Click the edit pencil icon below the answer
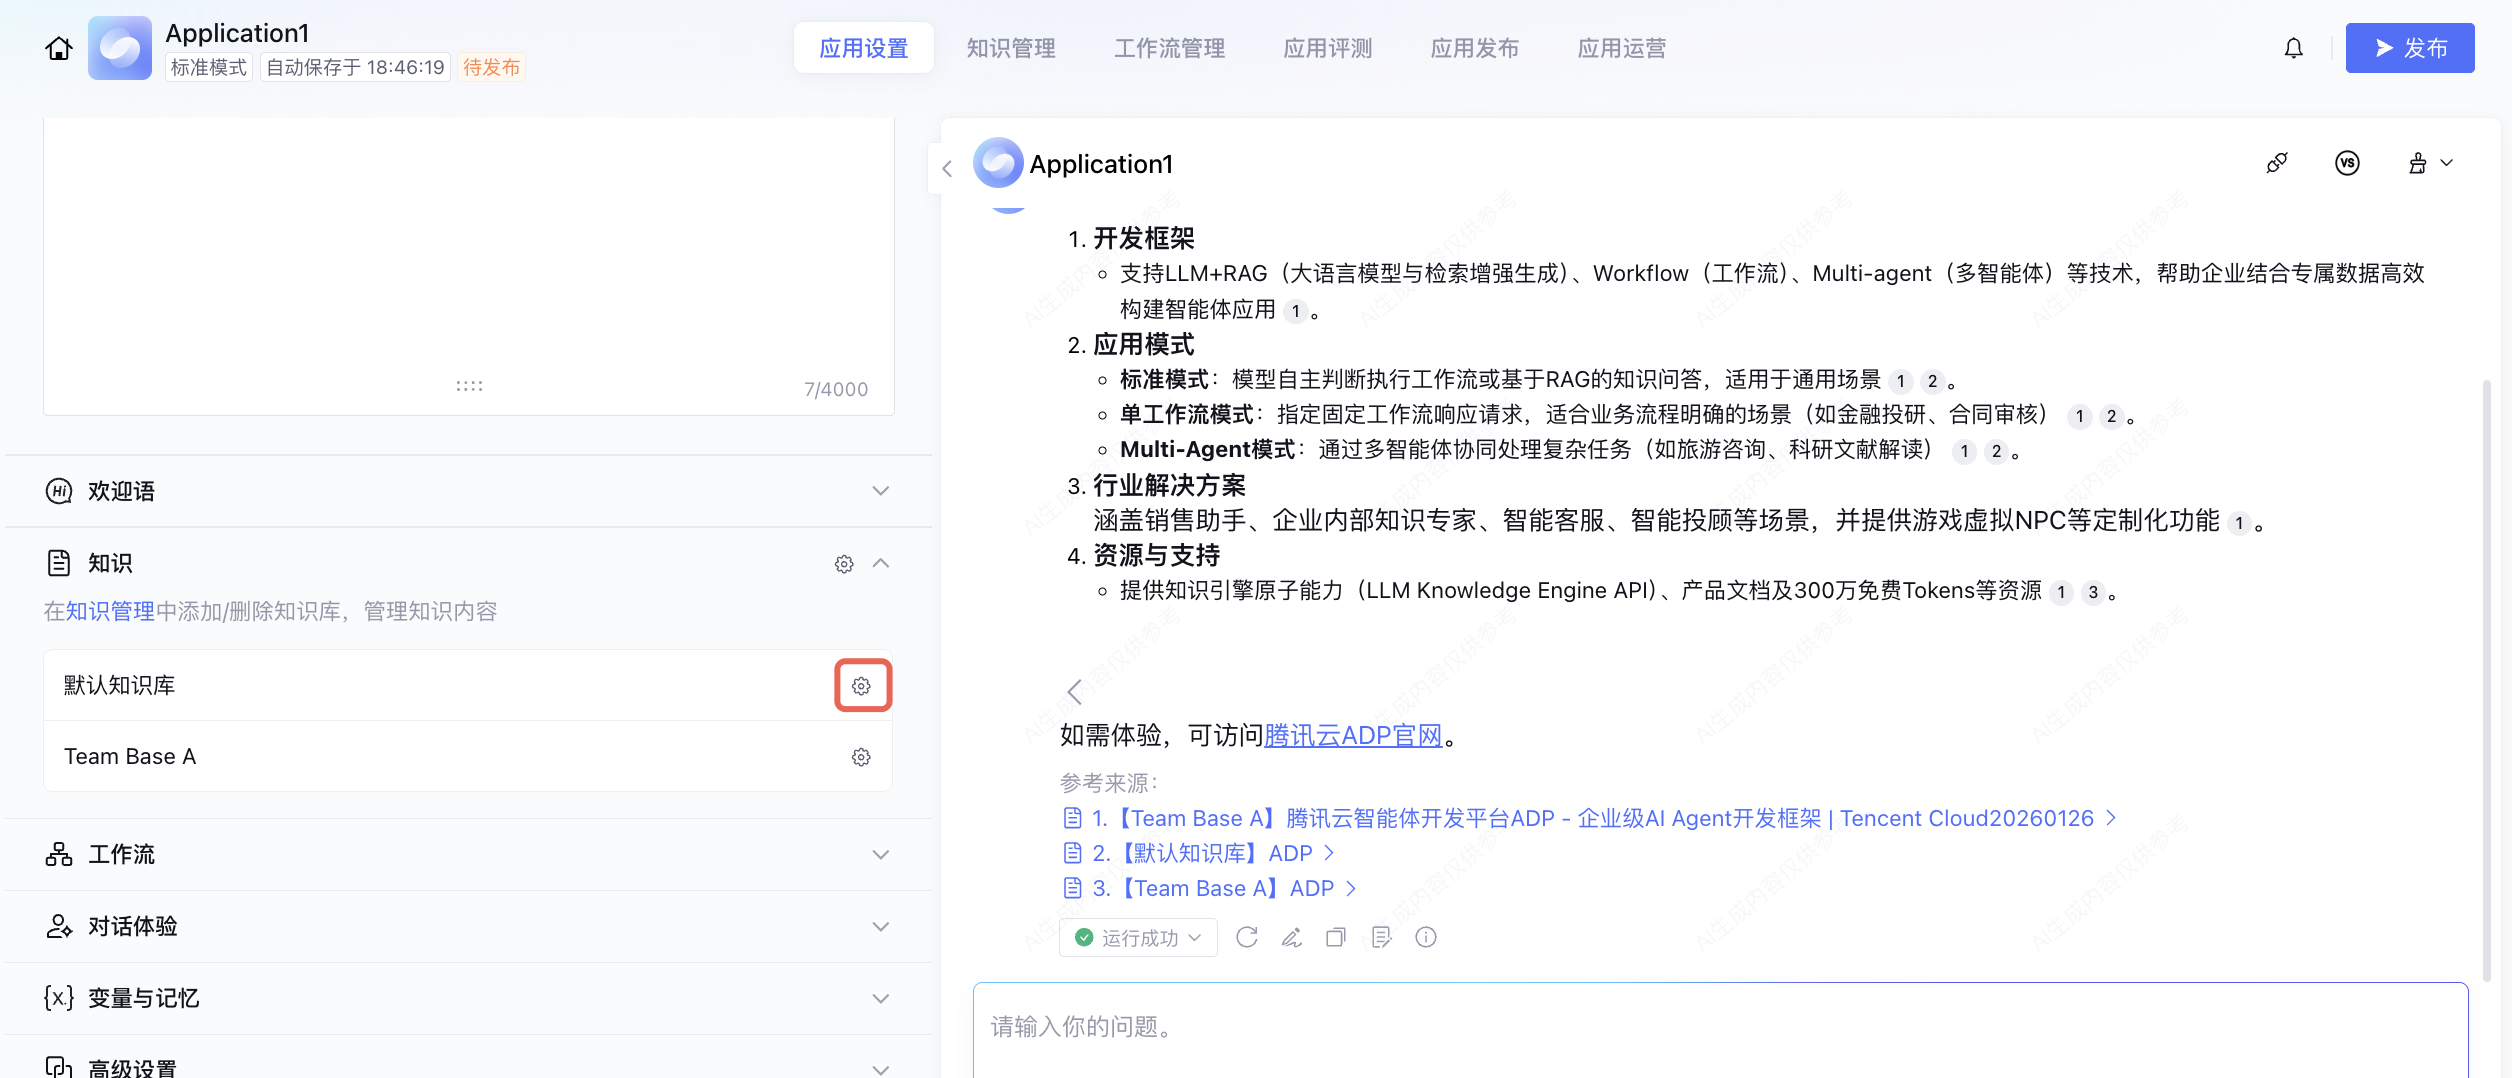 (x=1292, y=937)
